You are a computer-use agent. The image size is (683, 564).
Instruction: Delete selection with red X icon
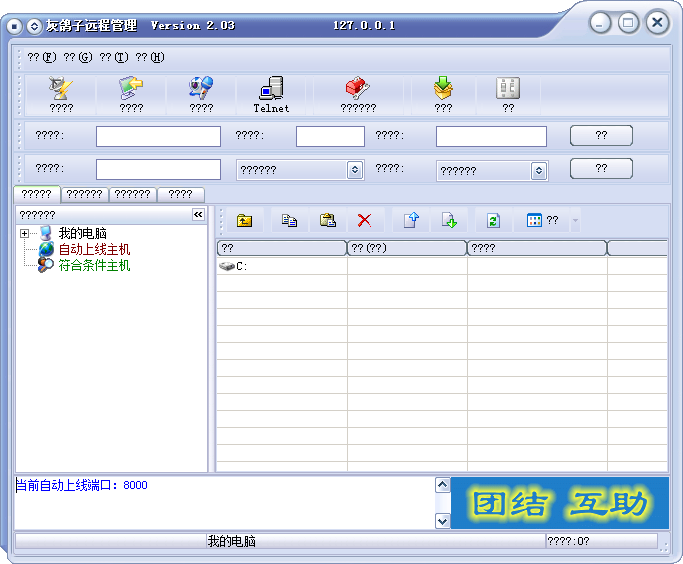tap(365, 221)
